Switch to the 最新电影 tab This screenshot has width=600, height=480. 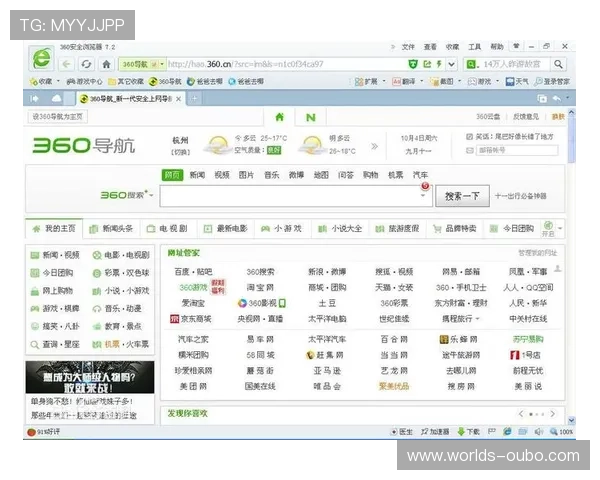[226, 229]
